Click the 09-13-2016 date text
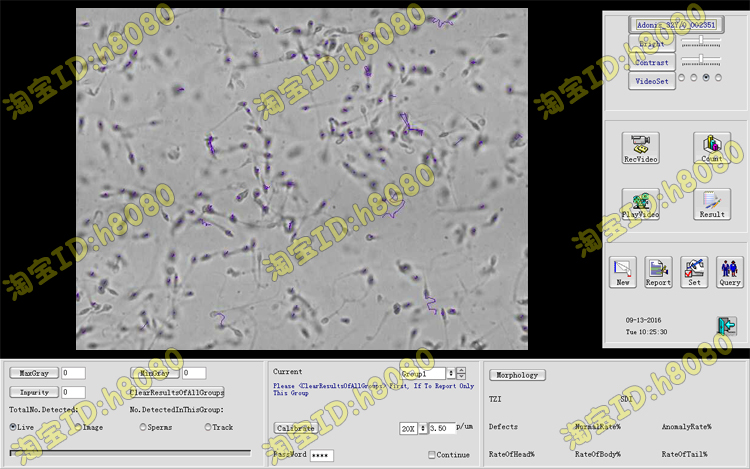The width and height of the screenshot is (750, 469). point(643,320)
